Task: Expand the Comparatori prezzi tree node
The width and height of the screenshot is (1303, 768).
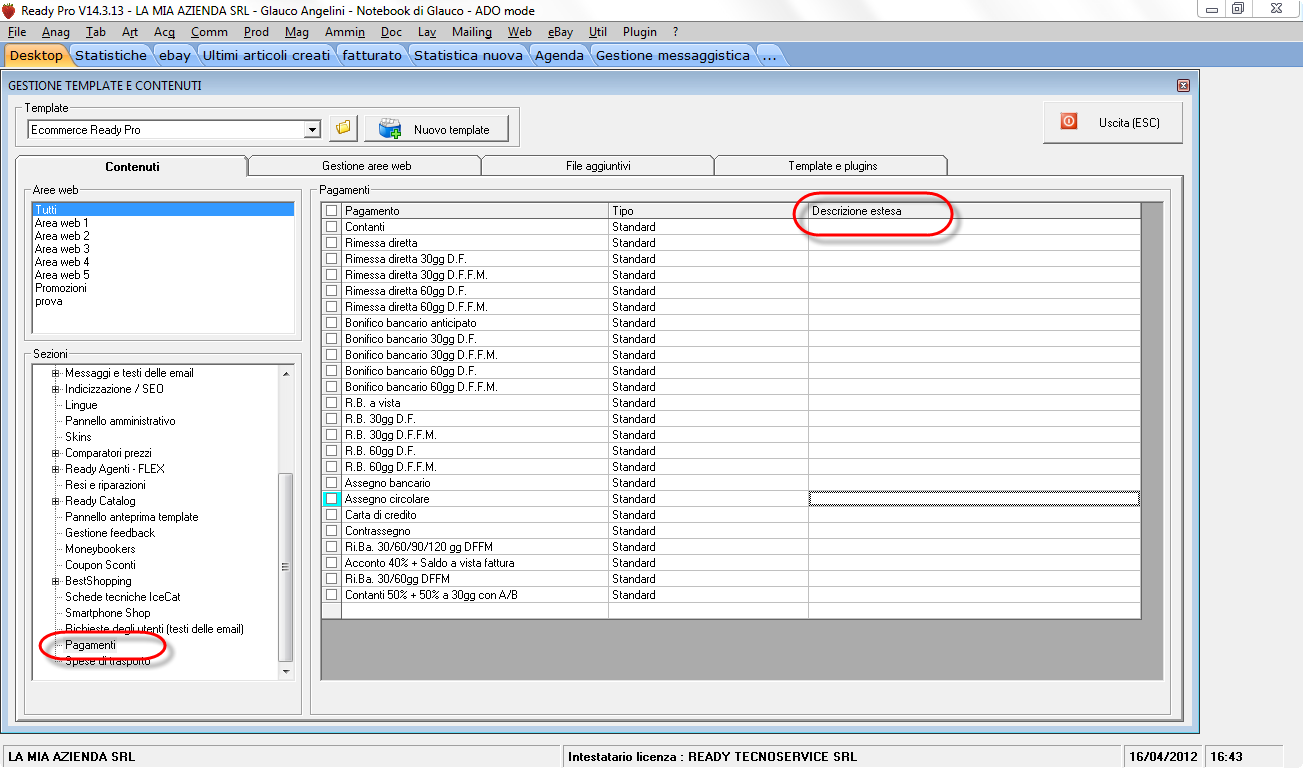Action: pyautogui.click(x=56, y=453)
